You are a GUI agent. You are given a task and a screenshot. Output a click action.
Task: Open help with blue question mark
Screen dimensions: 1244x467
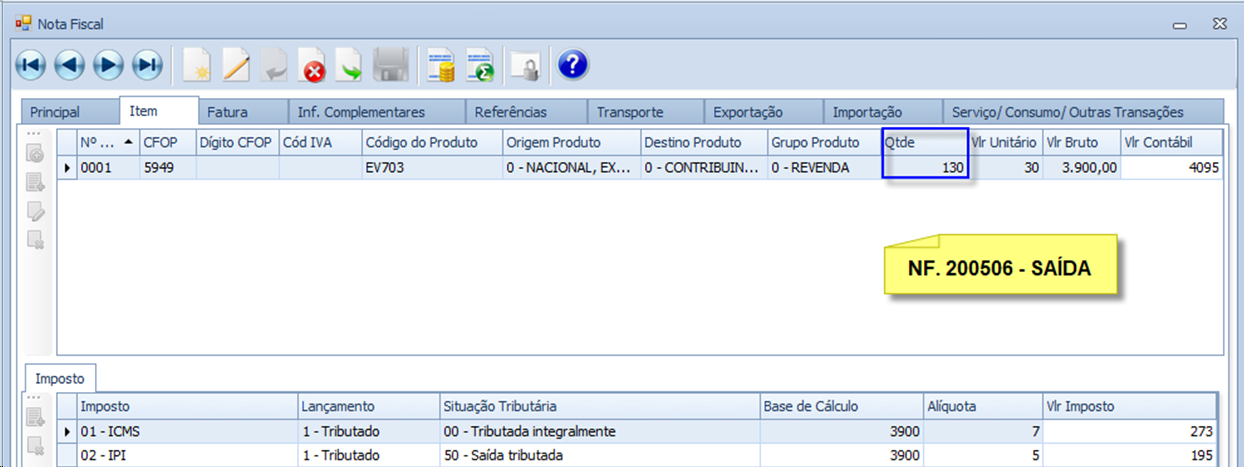[x=572, y=66]
